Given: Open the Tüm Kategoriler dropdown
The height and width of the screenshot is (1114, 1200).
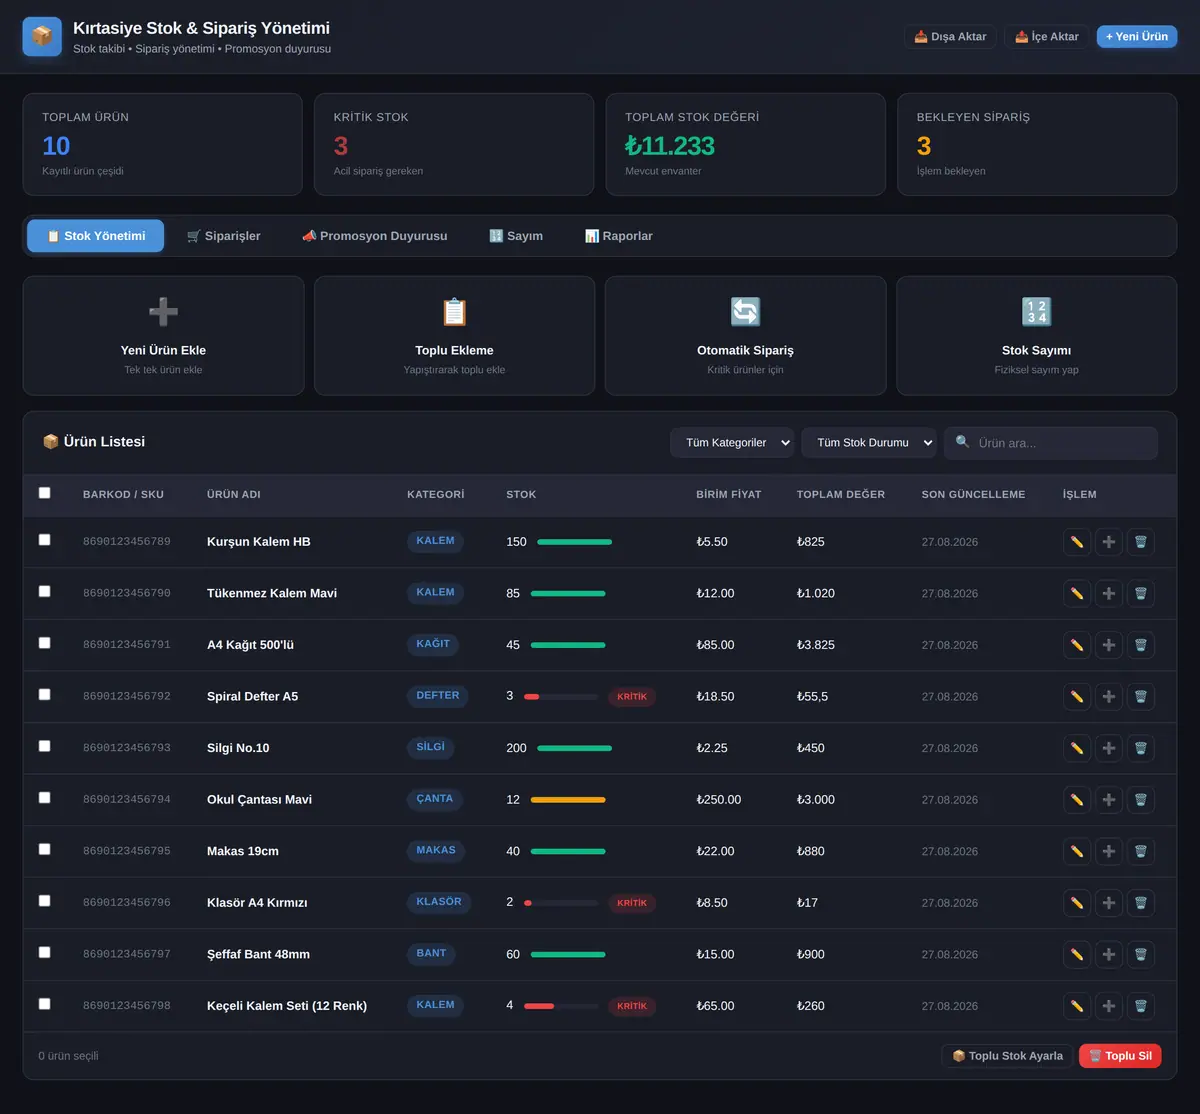Looking at the screenshot, I should click(x=732, y=443).
